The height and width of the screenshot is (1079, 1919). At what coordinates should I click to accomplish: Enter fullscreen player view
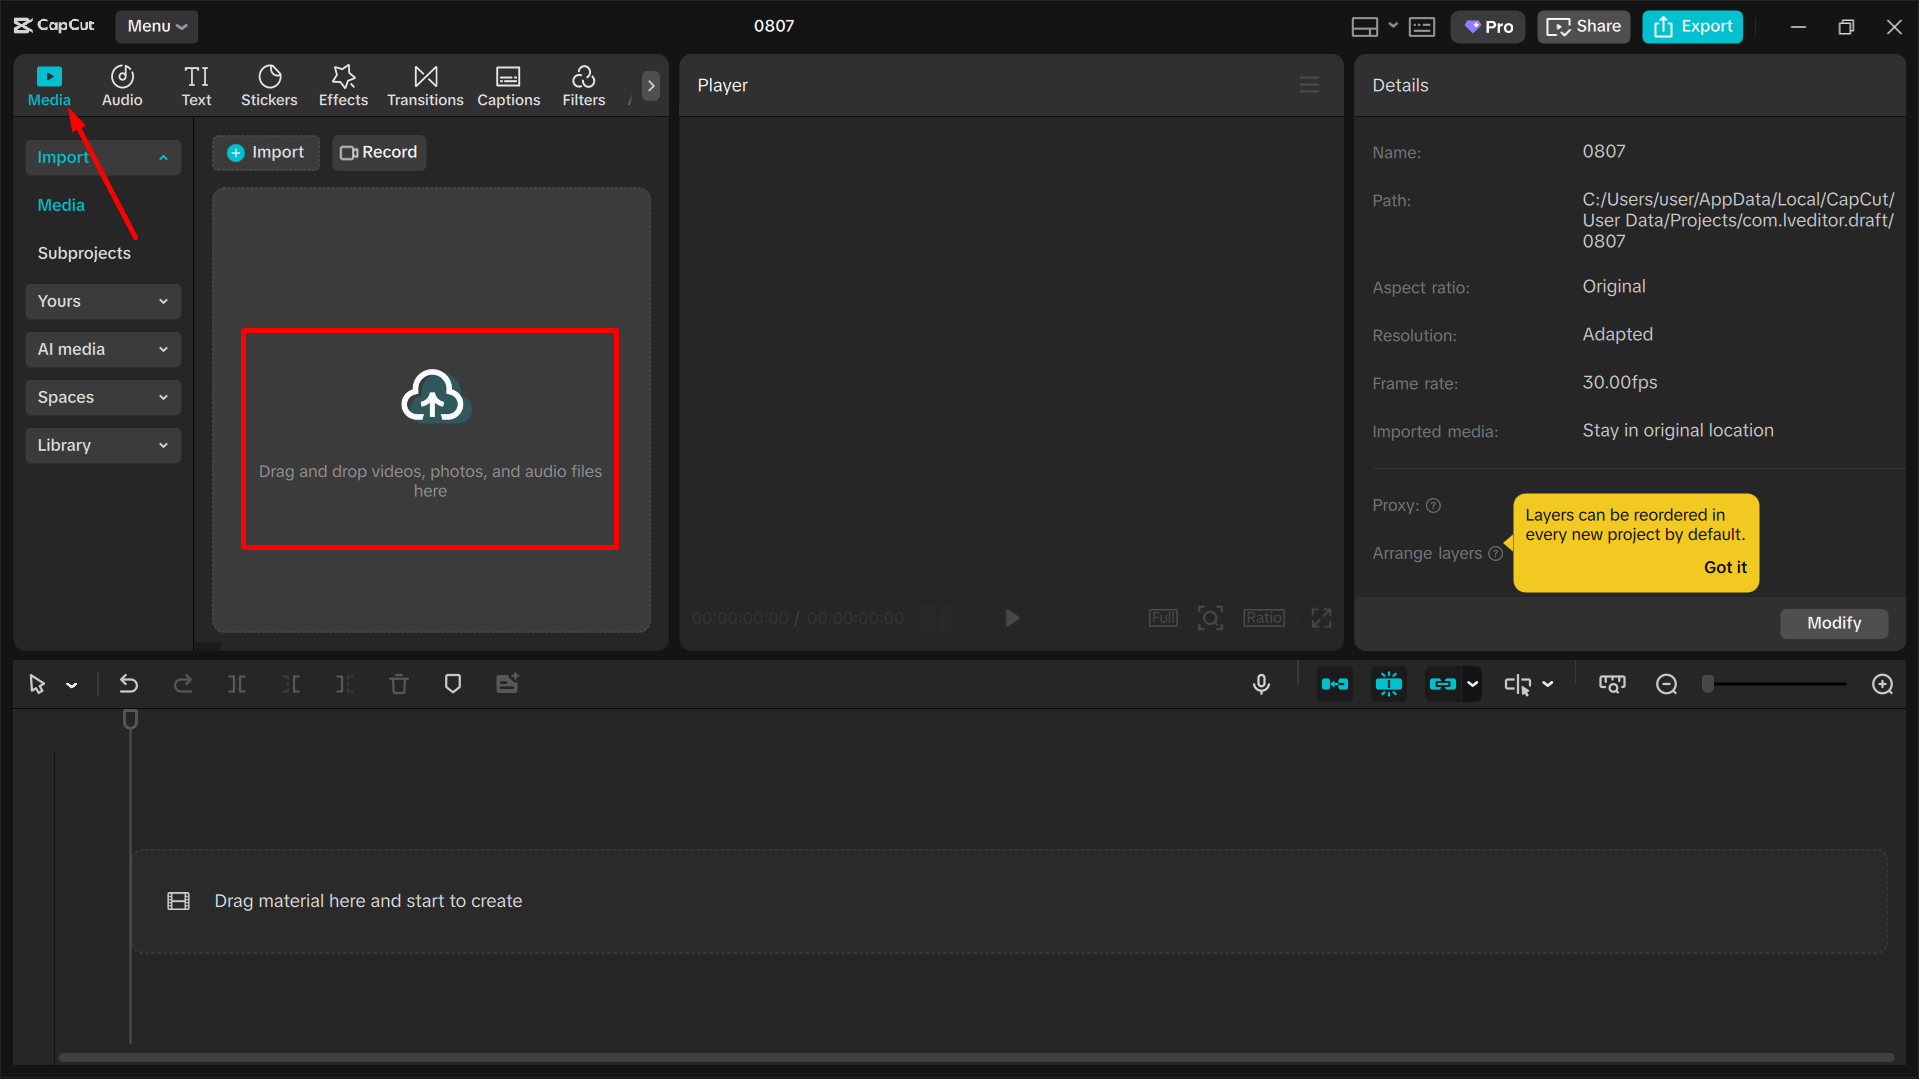1321,618
